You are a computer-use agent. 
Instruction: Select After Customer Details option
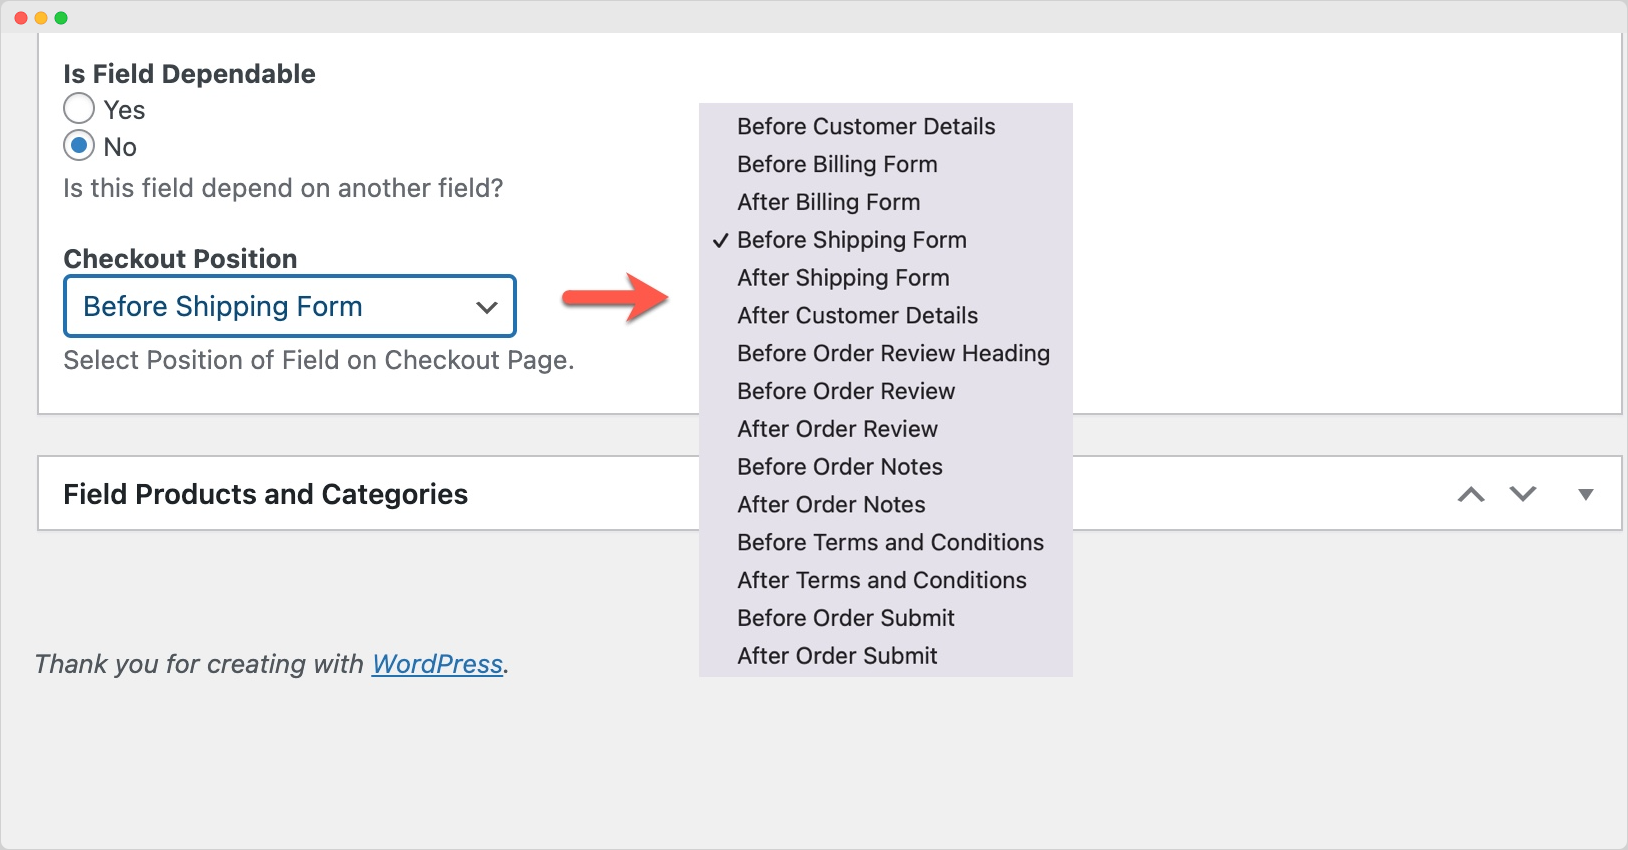click(857, 316)
